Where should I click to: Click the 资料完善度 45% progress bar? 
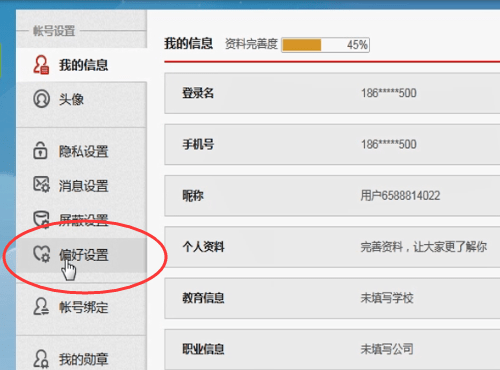pos(325,45)
